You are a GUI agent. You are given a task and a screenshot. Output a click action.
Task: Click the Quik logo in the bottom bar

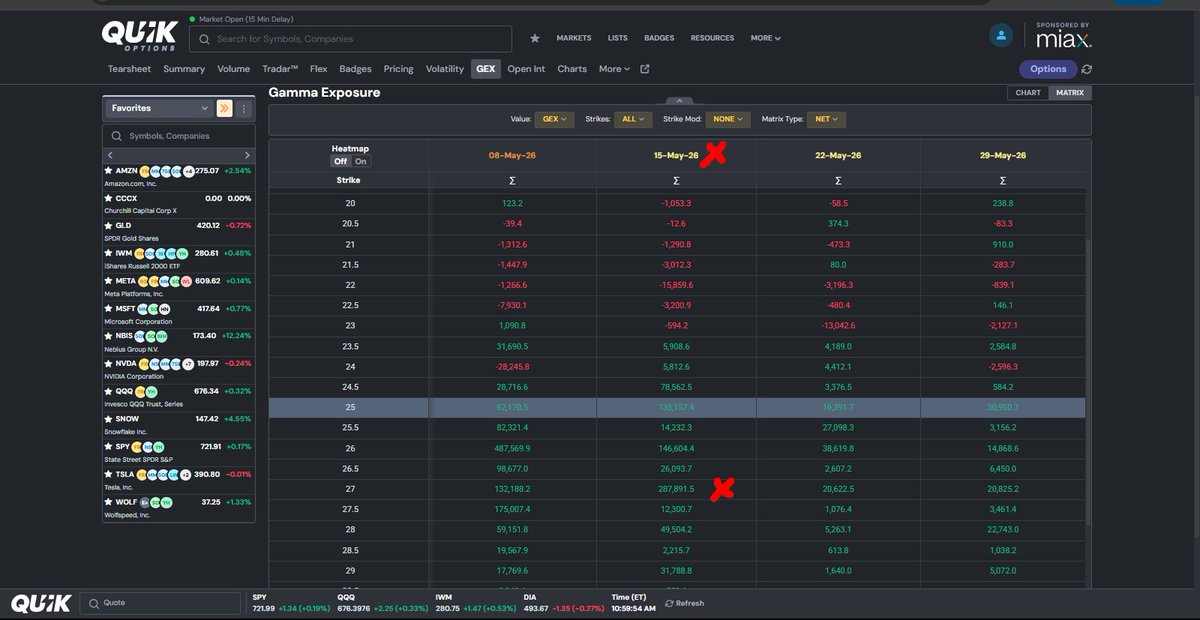[x=41, y=603]
